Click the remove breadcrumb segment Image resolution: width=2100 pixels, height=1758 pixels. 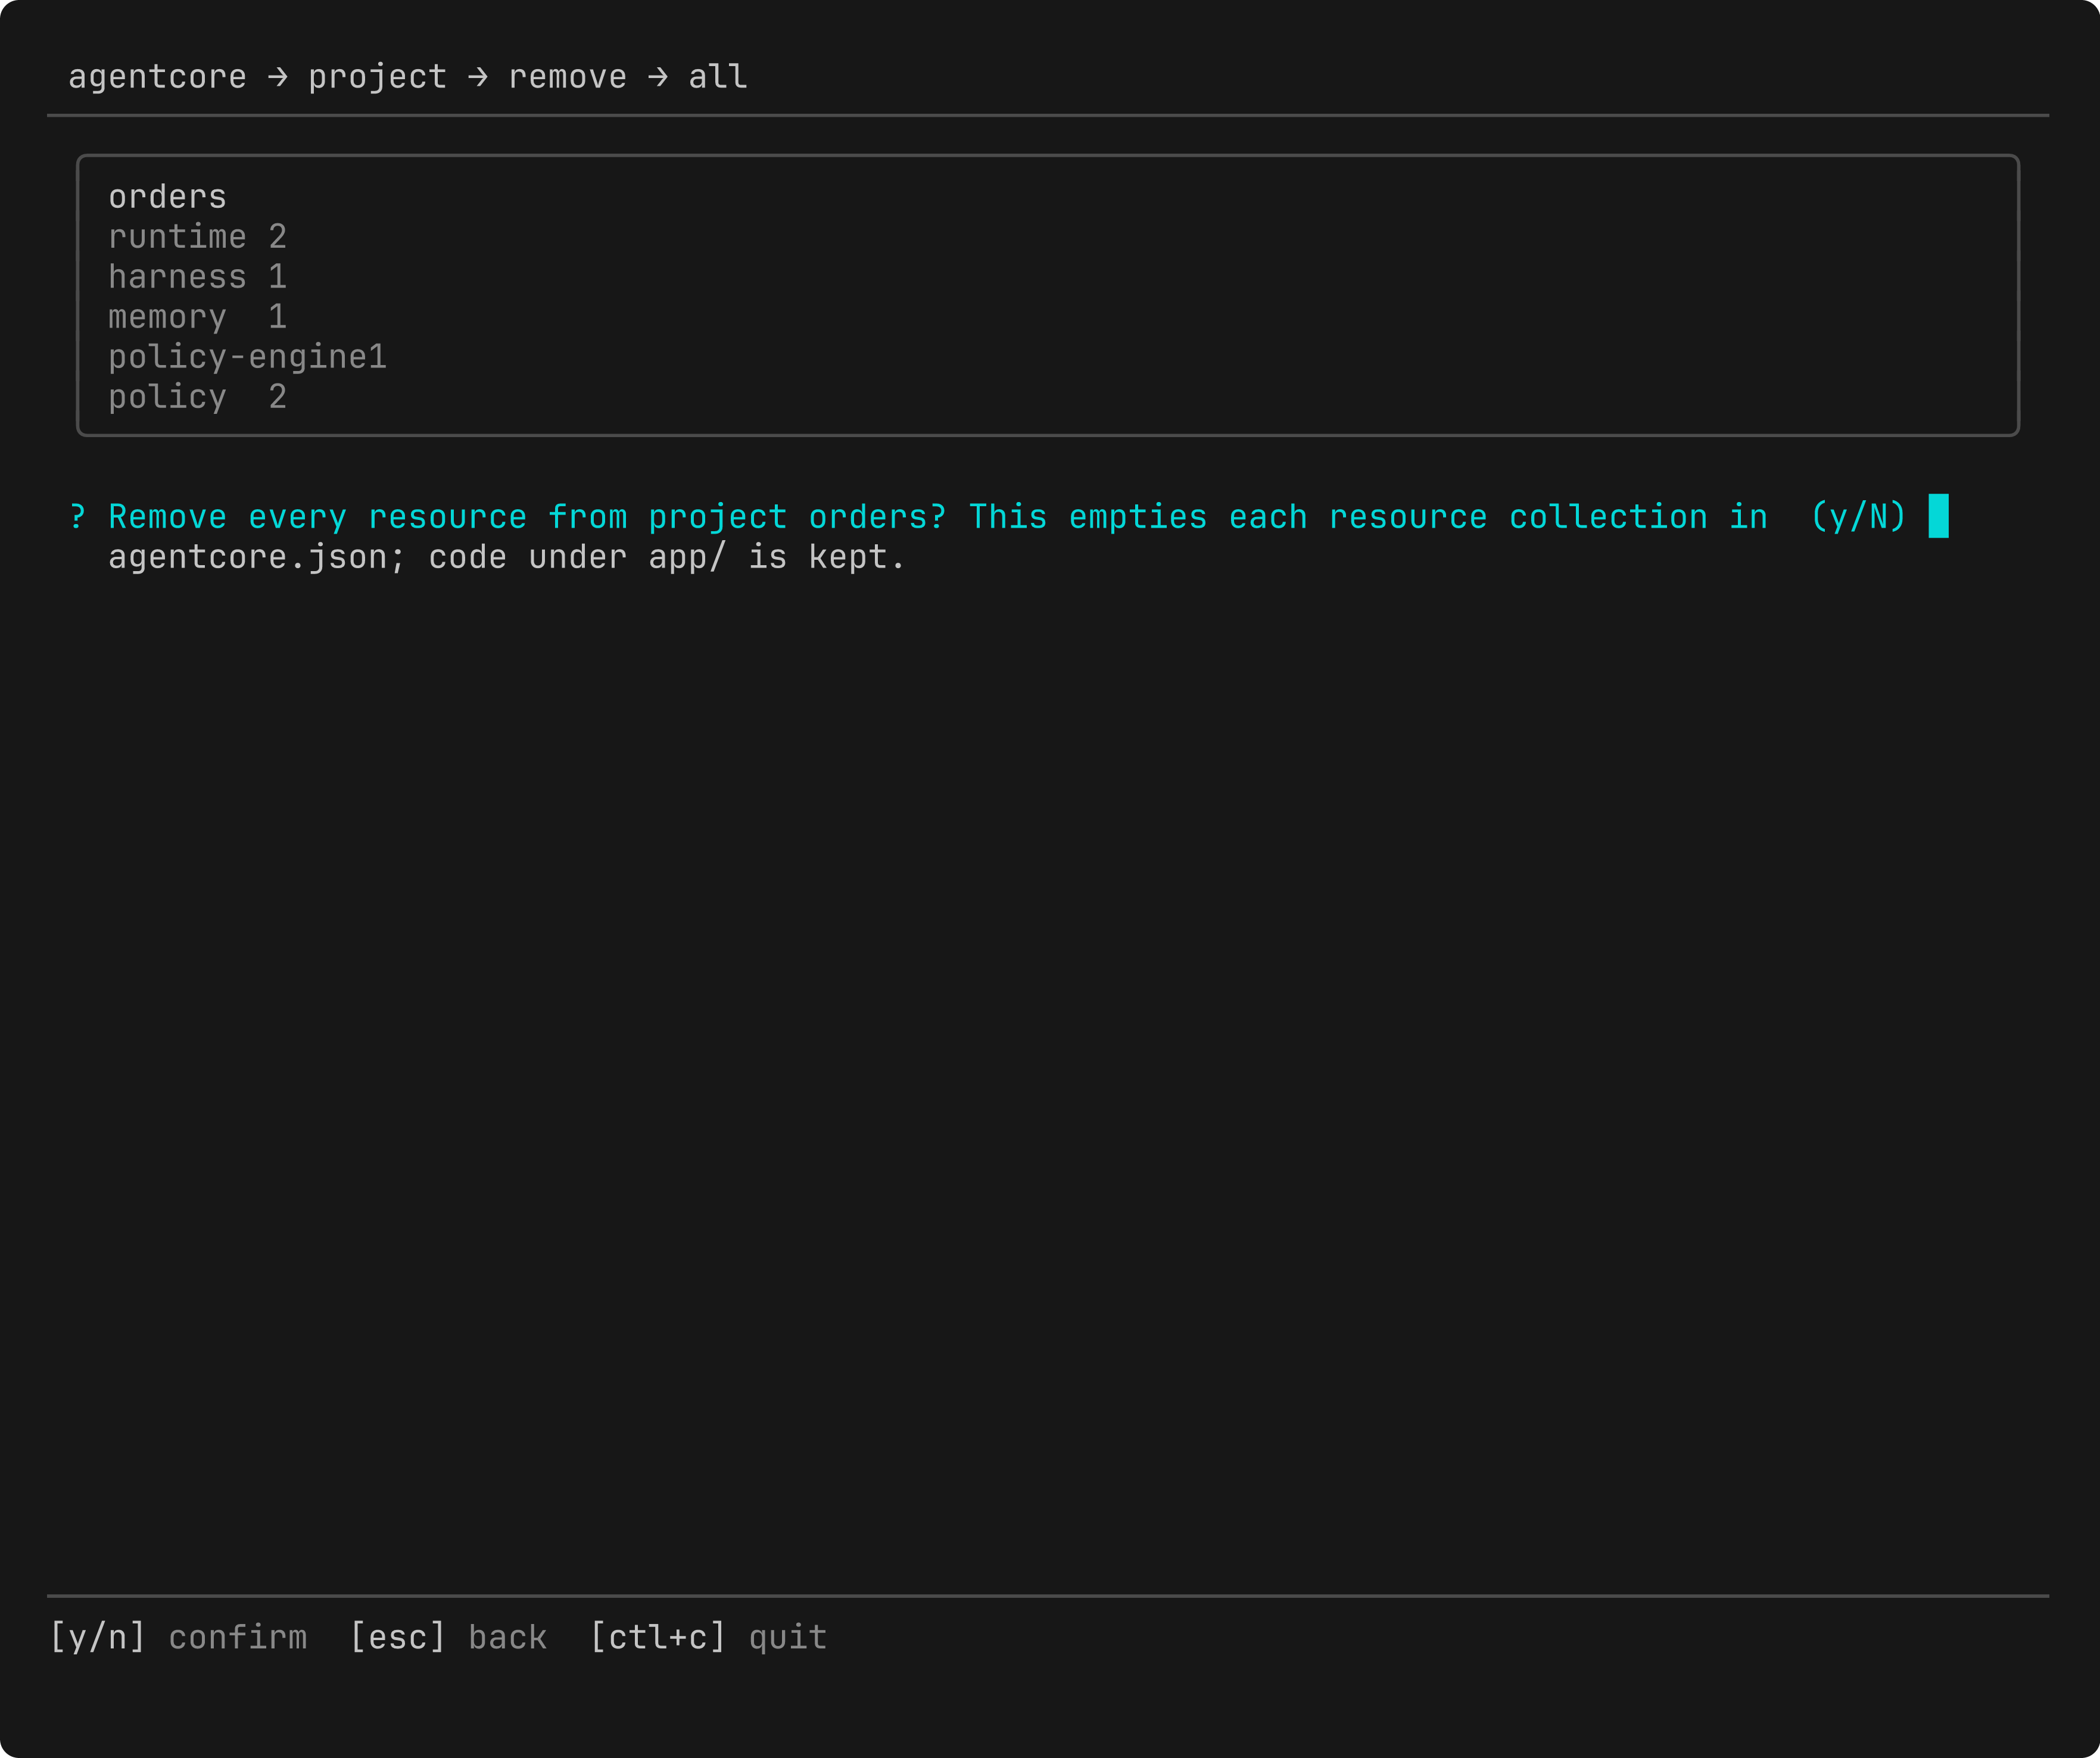[567, 77]
